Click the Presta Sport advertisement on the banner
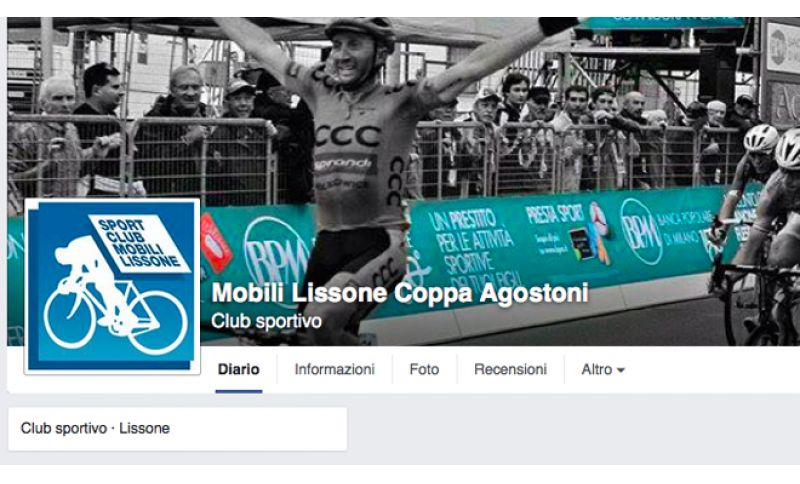Viewport: 800px width, 484px height. [x=567, y=233]
